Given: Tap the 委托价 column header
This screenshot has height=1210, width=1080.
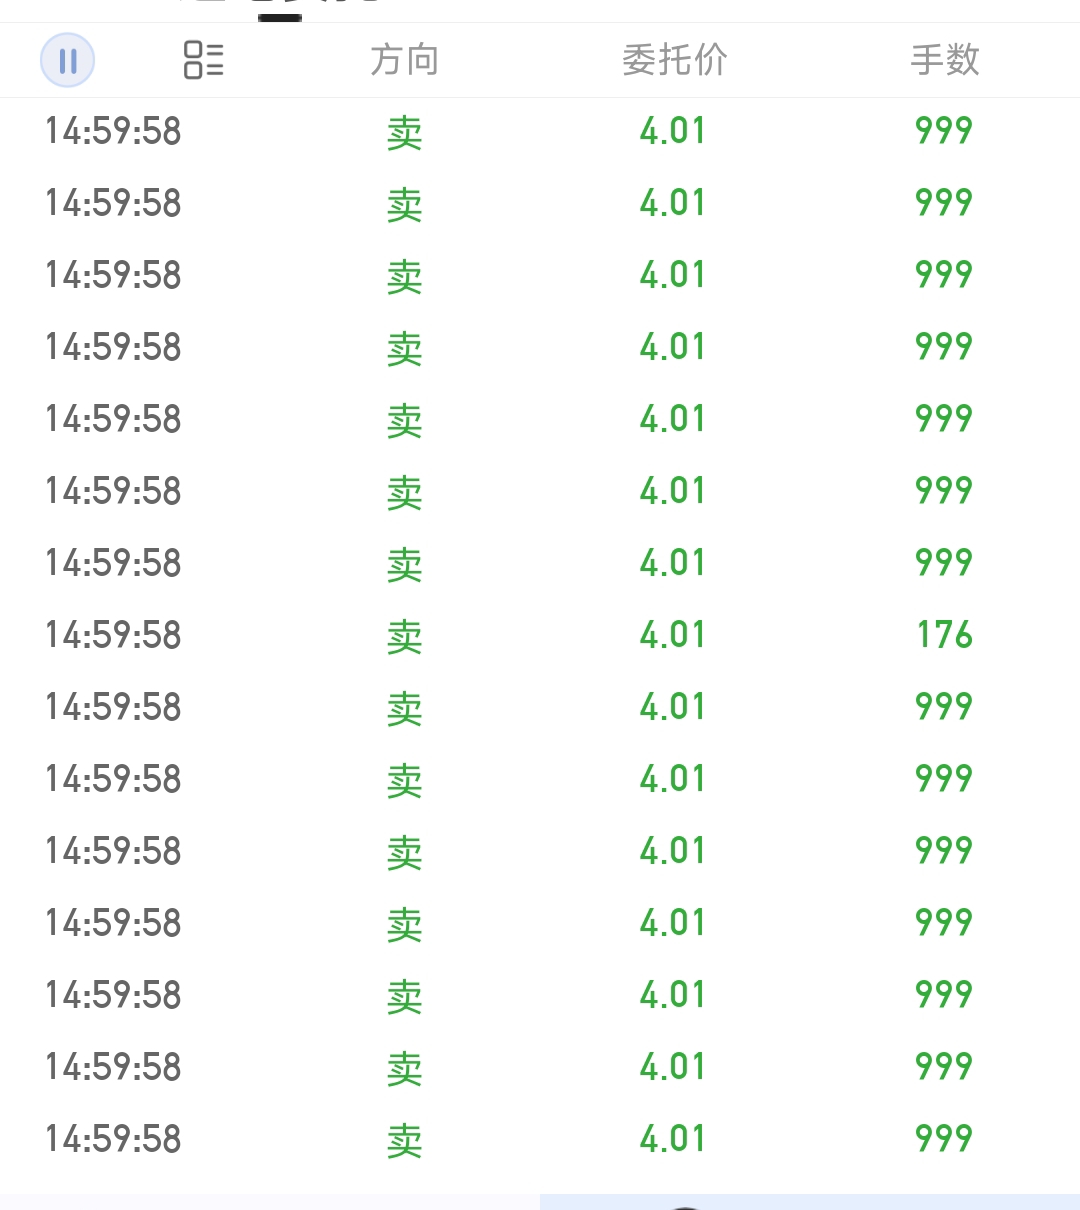Looking at the screenshot, I should coord(675,60).
